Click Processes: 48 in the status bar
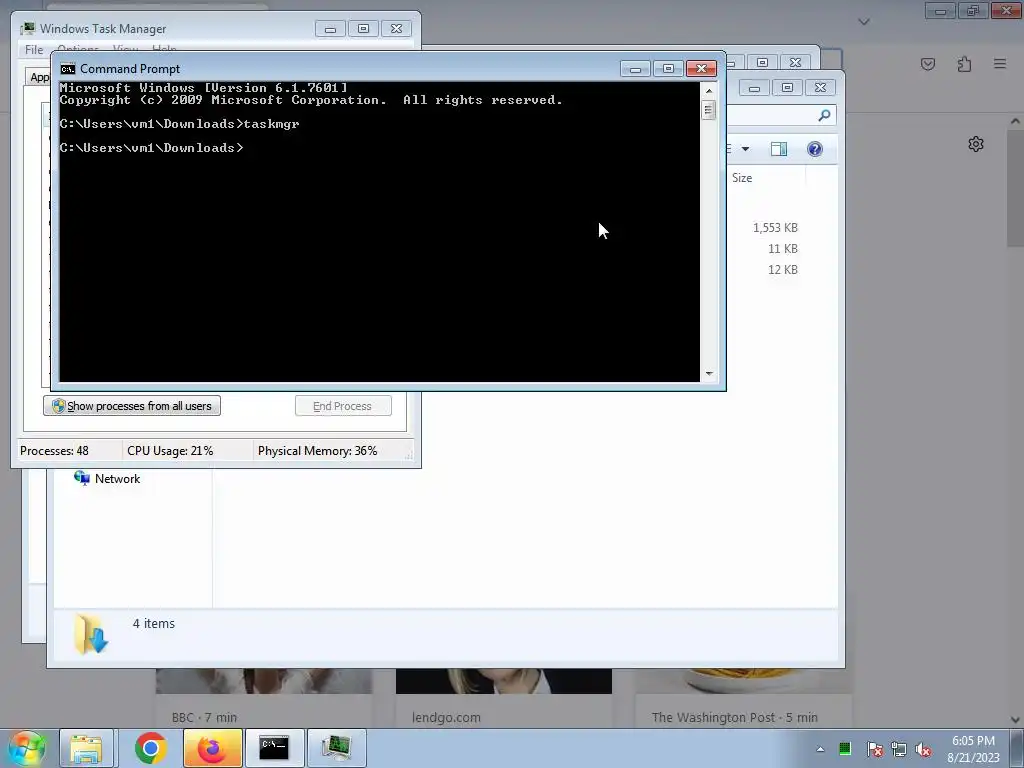 54,451
